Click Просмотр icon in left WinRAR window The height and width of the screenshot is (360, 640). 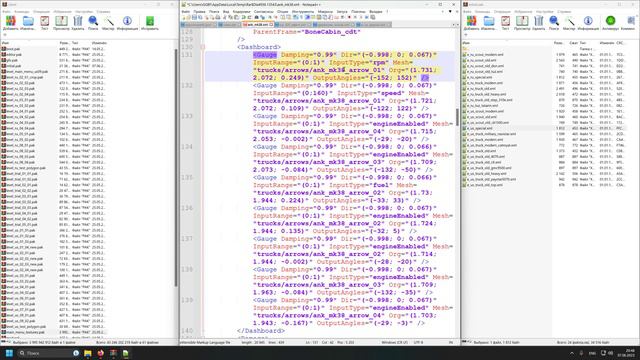click(61, 23)
